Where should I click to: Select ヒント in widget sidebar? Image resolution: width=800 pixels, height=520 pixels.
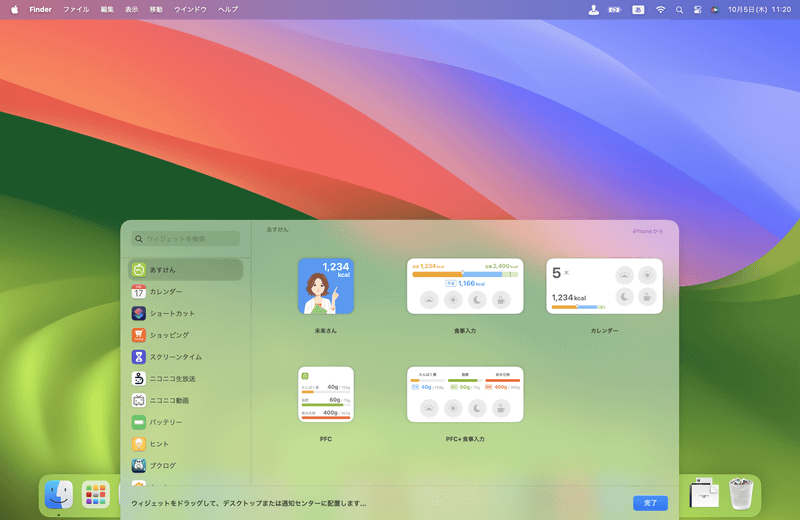point(185,444)
